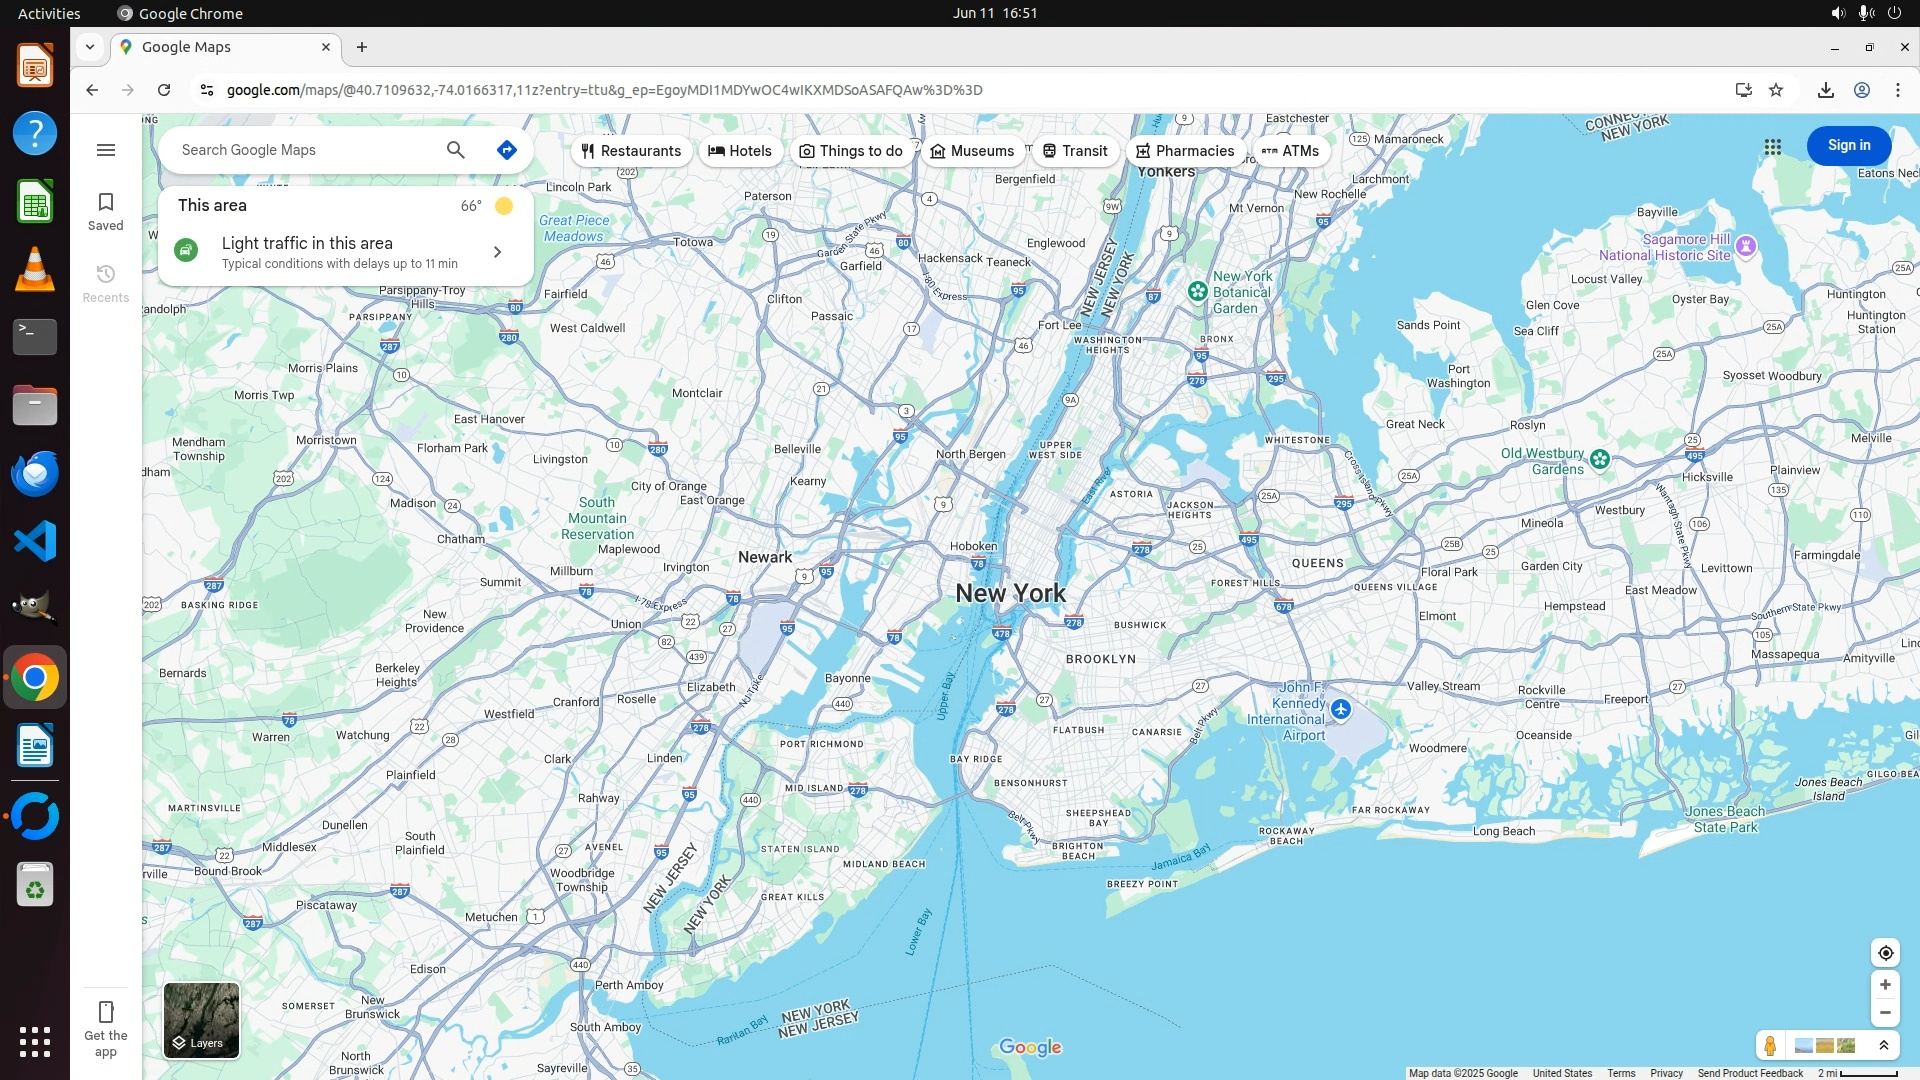Select the Restaurants category chip
Viewport: 1920px width, 1080px height.
(631, 151)
